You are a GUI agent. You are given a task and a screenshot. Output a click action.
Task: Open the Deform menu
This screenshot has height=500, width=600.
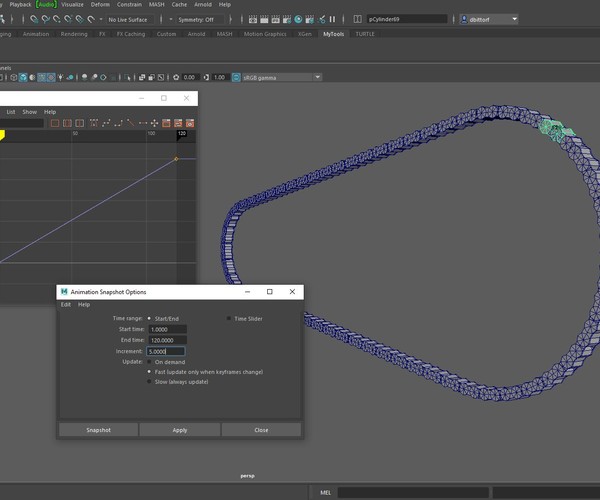[x=100, y=4]
